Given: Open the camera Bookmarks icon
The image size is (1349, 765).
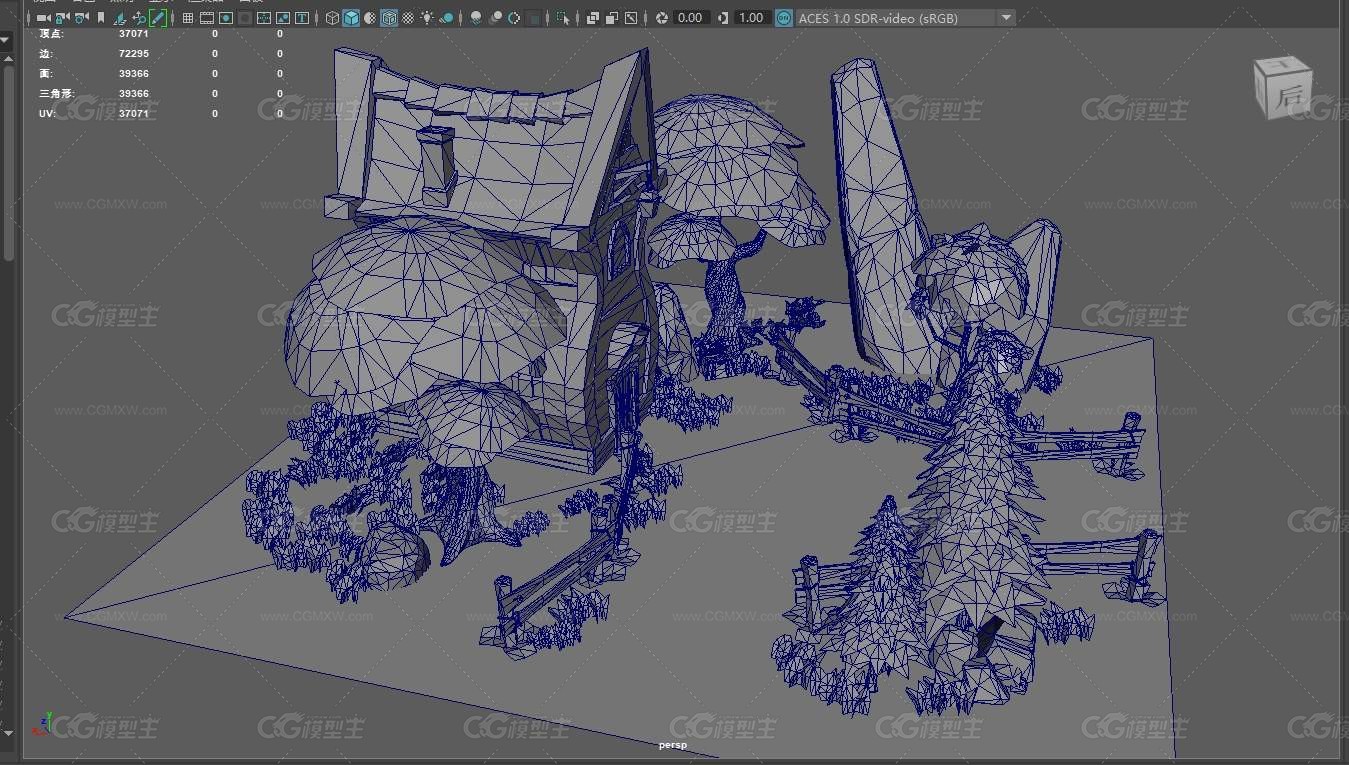Looking at the screenshot, I should point(101,18).
